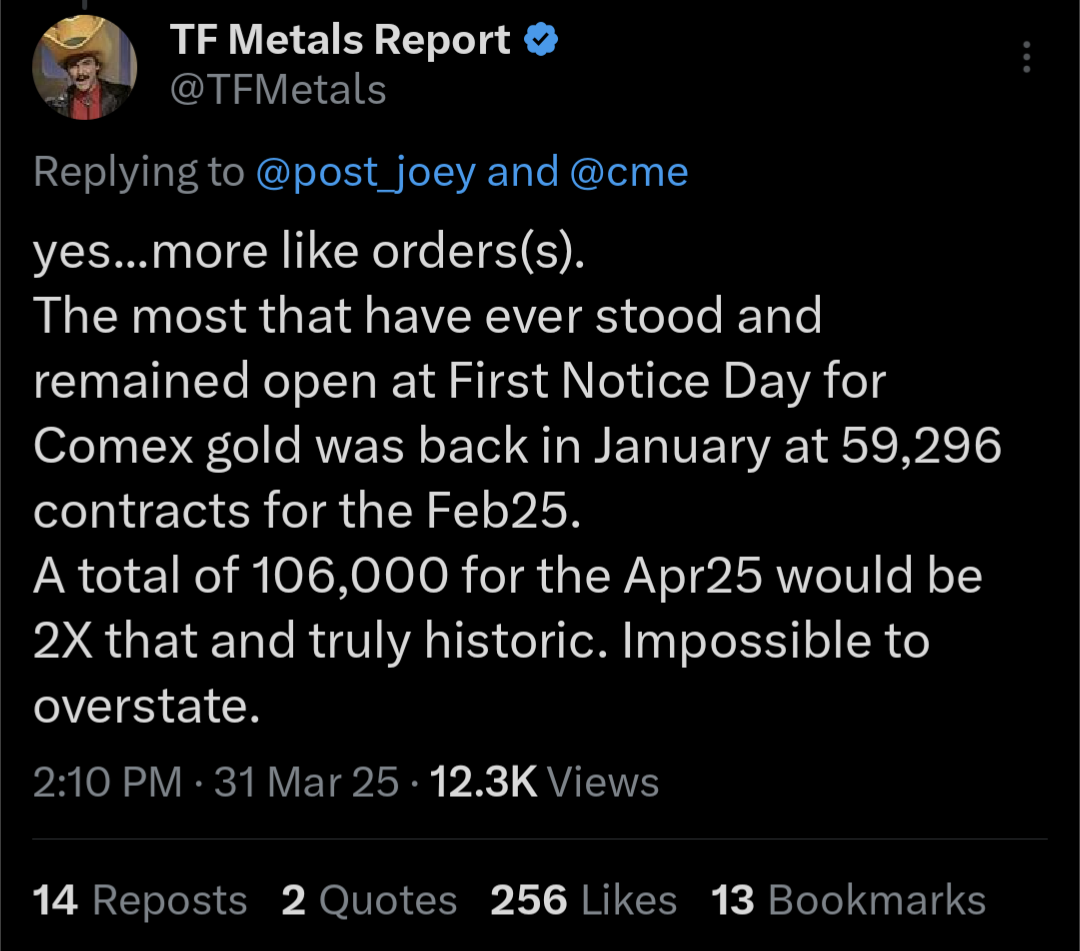Show the 256 Likes list
The width and height of the screenshot is (1080, 951).
tap(583, 900)
